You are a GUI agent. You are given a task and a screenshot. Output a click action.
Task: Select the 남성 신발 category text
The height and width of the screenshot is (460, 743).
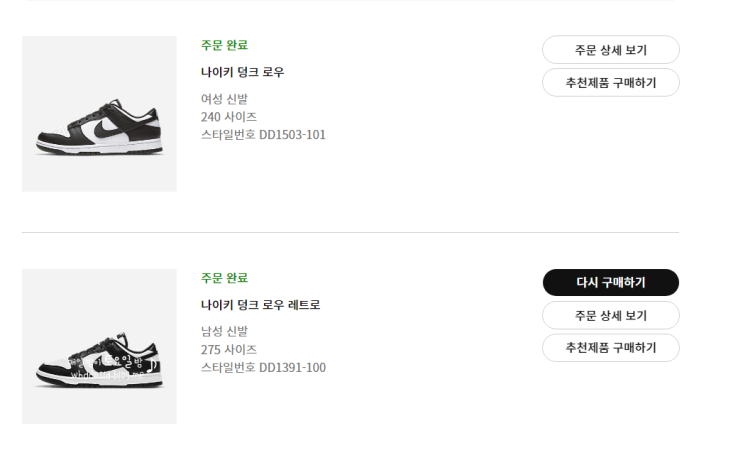224,331
